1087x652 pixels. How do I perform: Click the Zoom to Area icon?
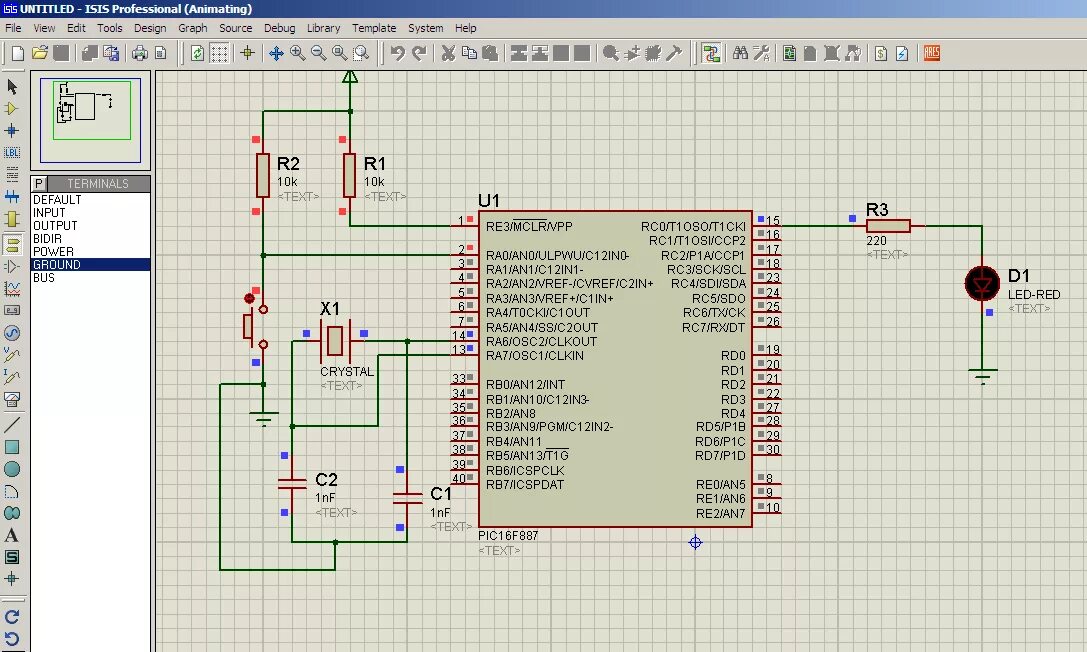[x=360, y=53]
